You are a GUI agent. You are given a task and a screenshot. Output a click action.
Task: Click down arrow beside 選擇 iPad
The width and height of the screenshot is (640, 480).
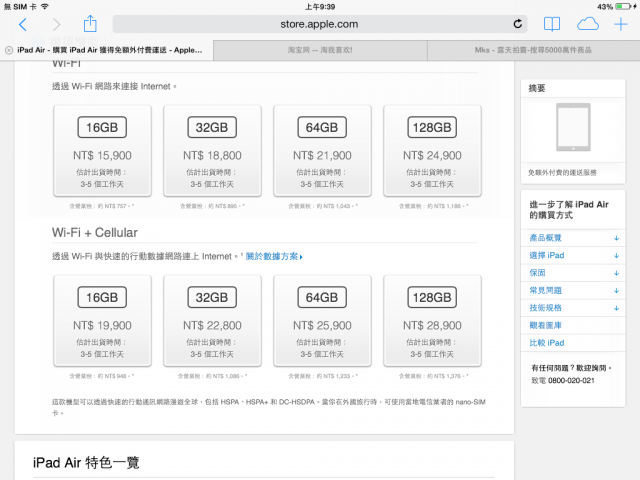coord(616,256)
